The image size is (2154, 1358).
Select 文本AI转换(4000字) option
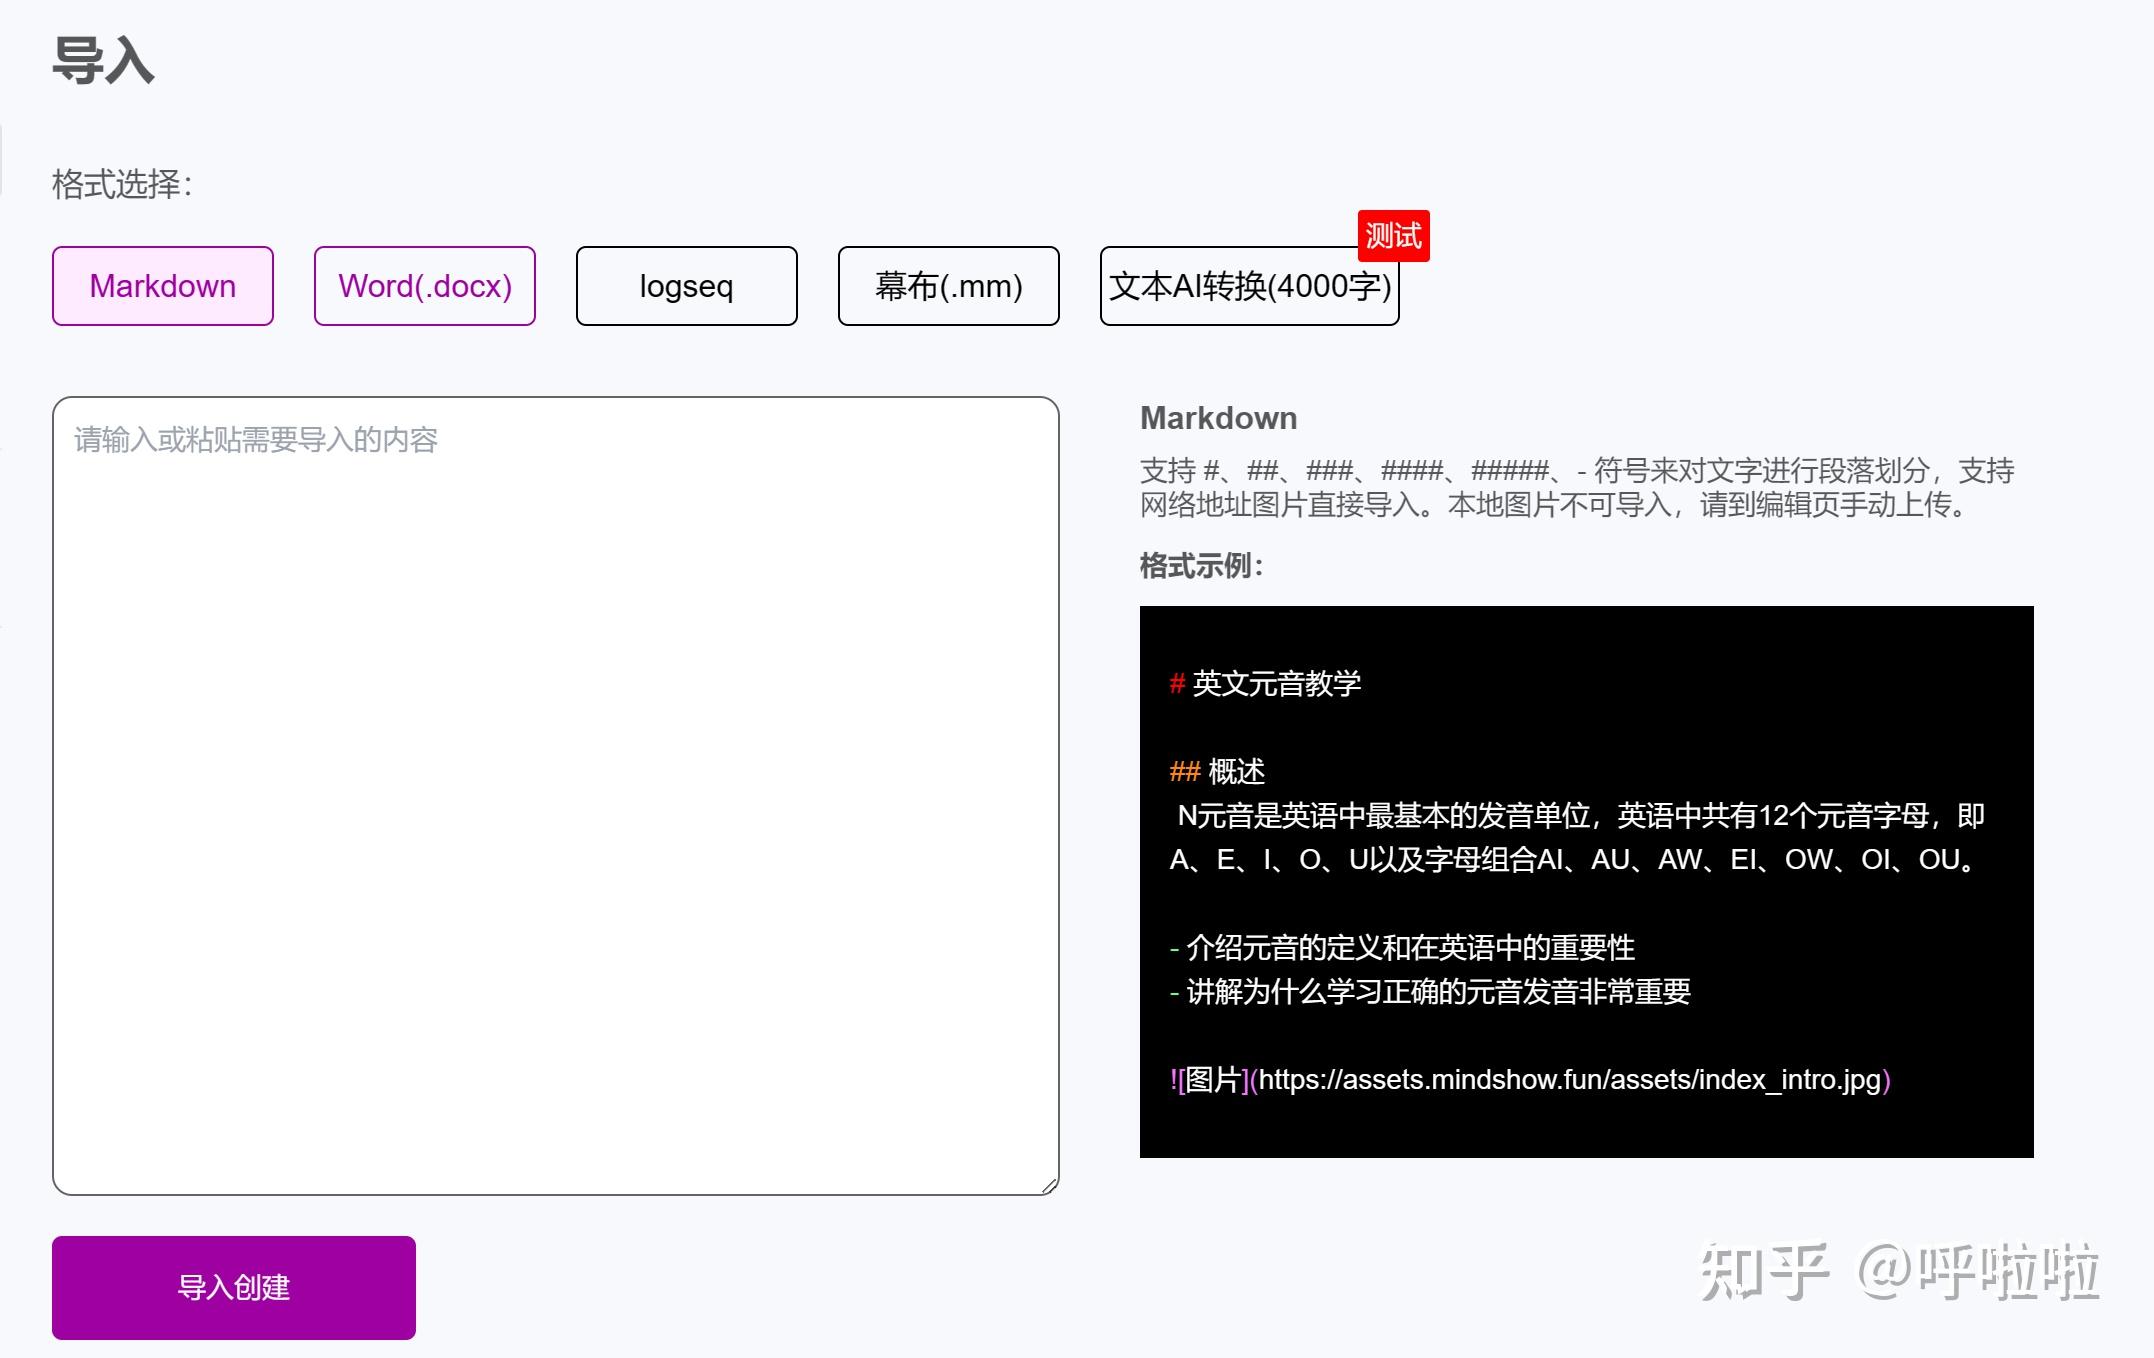(1250, 286)
